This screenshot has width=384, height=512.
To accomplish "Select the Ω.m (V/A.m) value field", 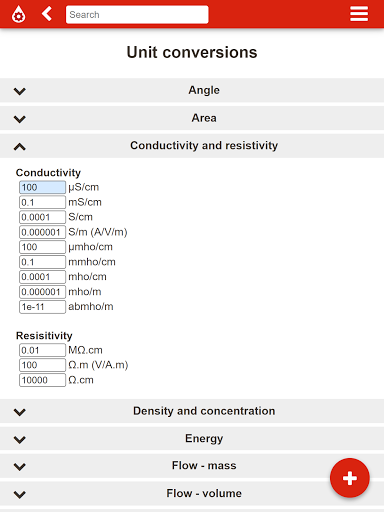I will pos(42,365).
